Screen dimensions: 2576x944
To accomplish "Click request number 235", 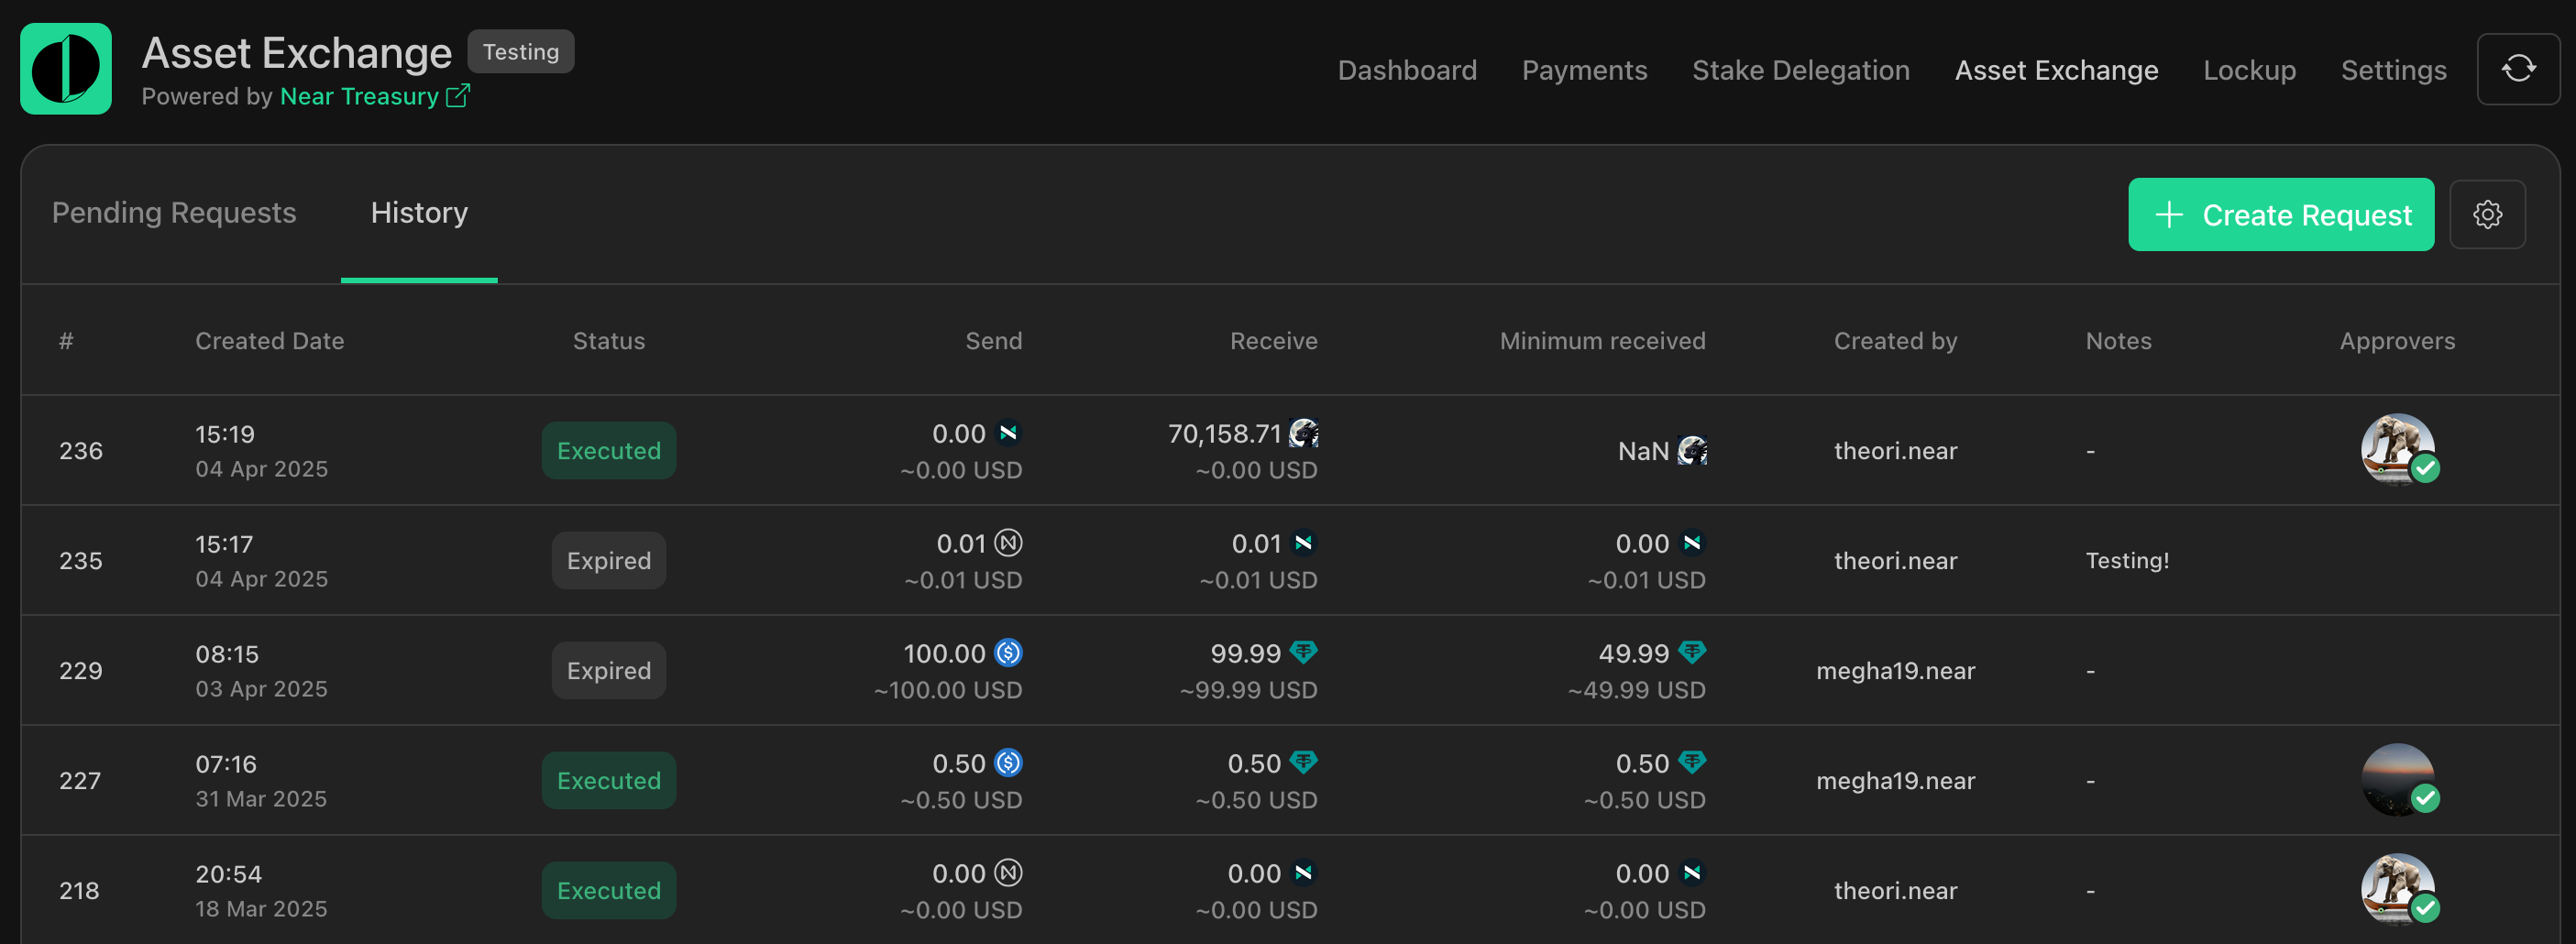I will click(81, 561).
